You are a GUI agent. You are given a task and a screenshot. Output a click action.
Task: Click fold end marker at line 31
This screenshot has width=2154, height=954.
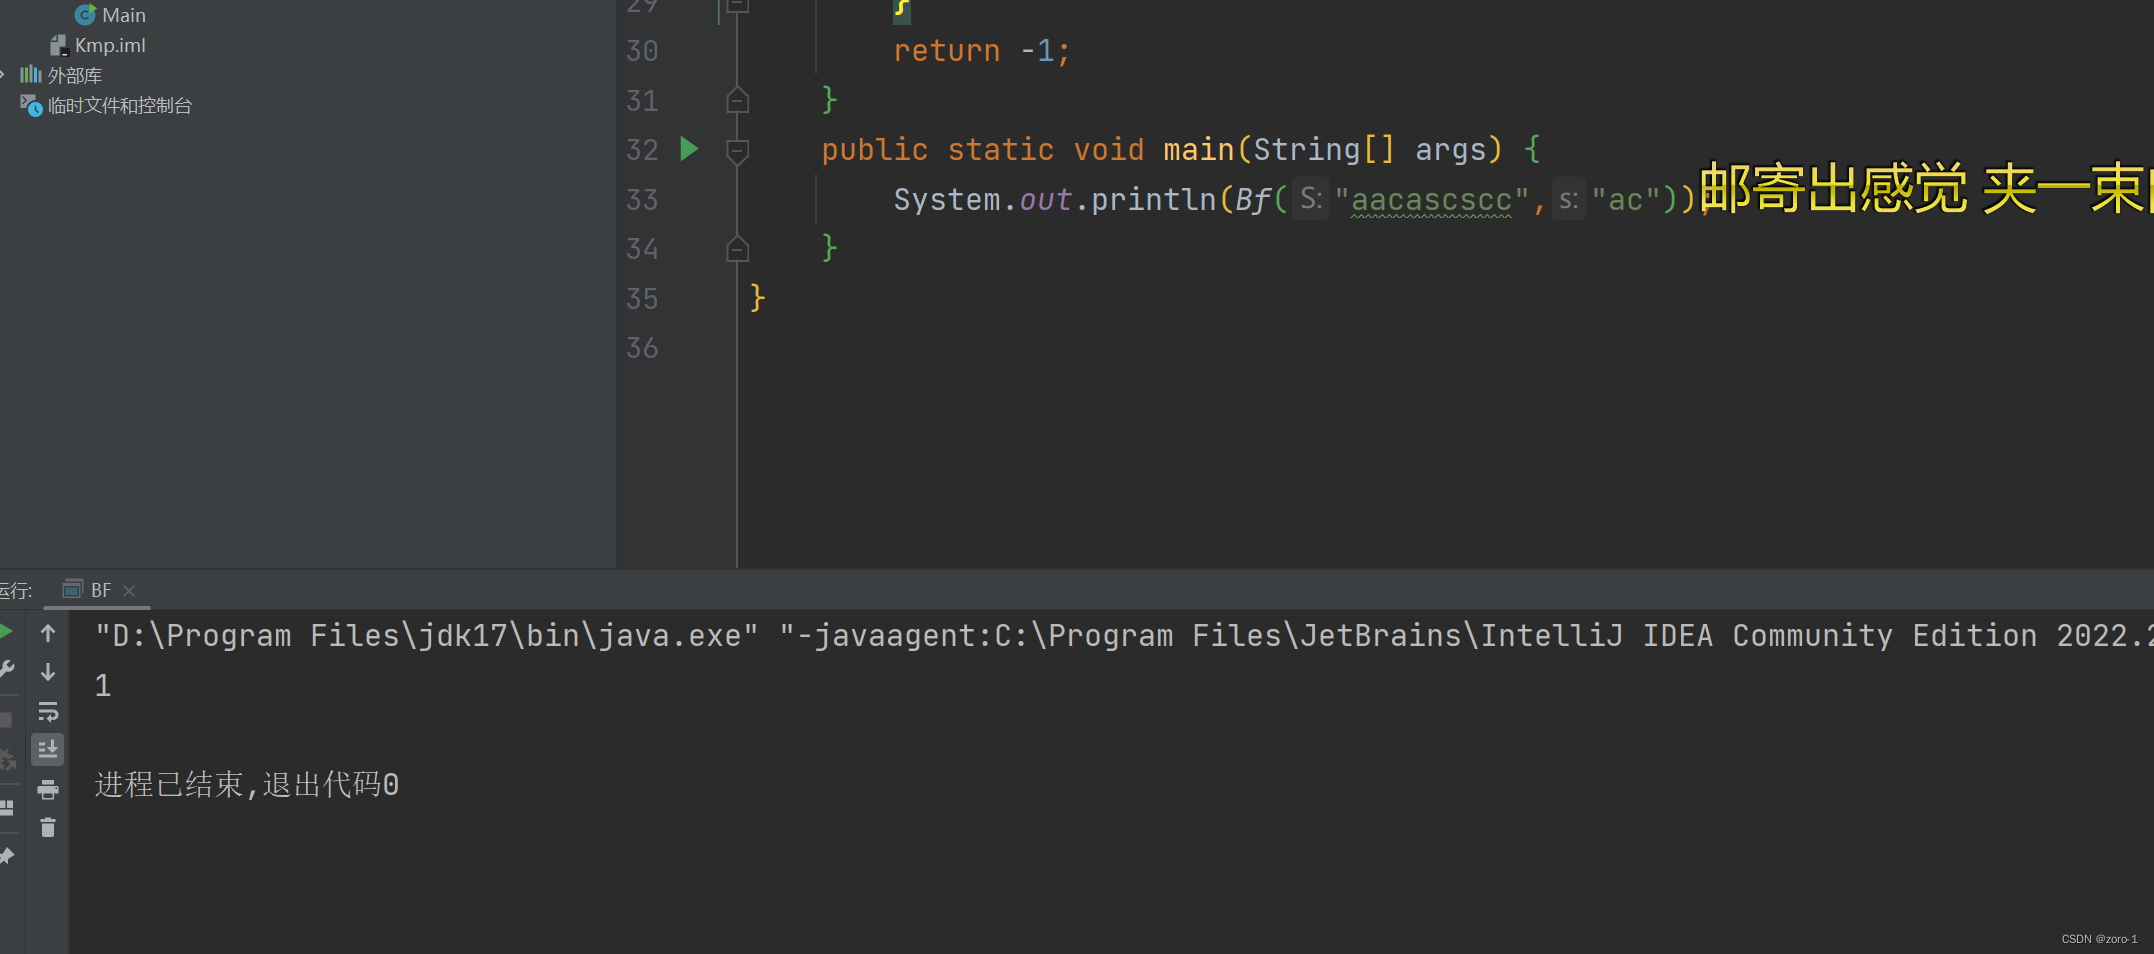[738, 100]
